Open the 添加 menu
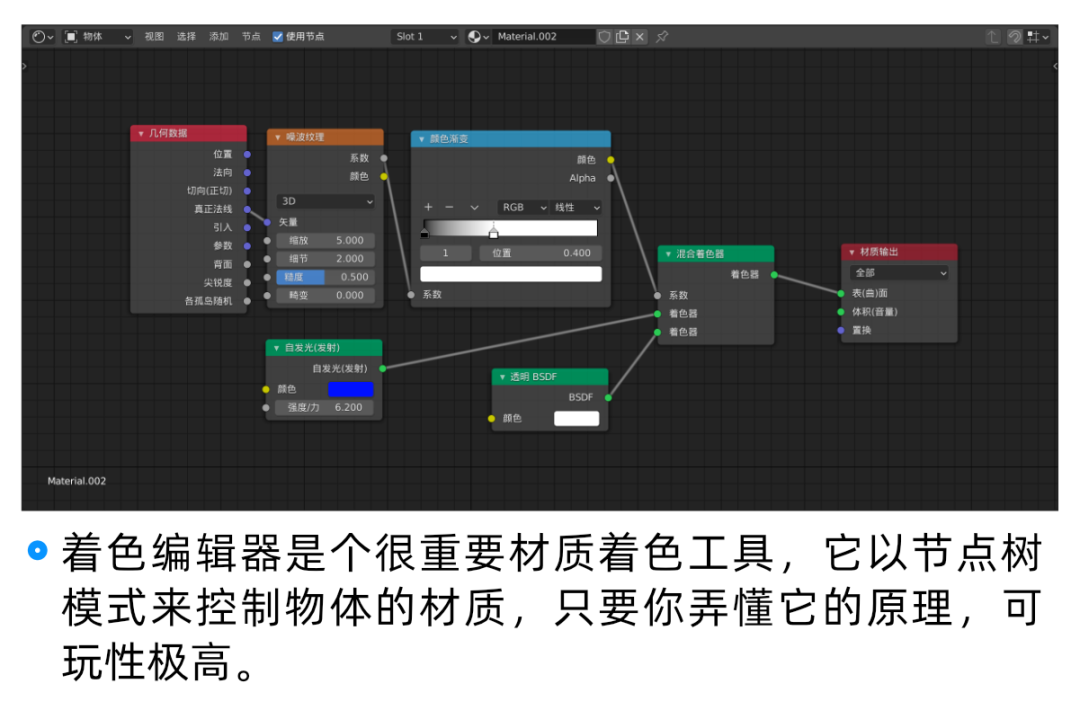Image resolution: width=1080 pixels, height=728 pixels. 218,37
